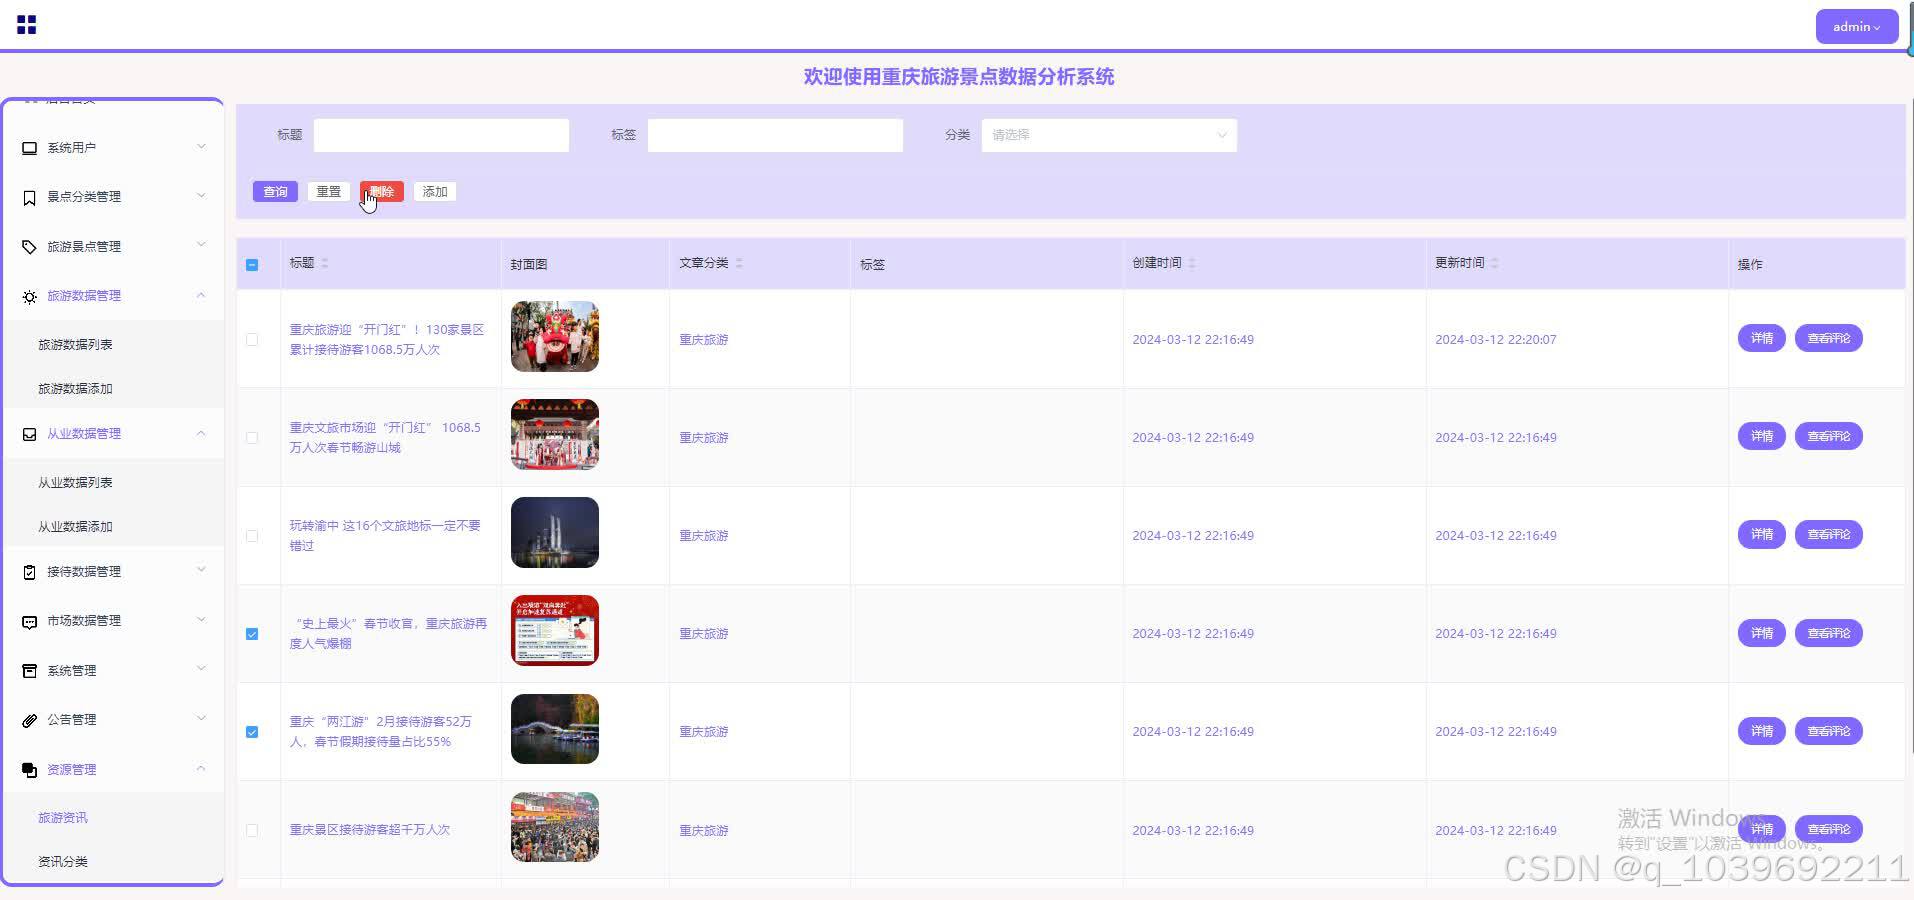Click 重庆旅游 category in 玩转渝中 row
This screenshot has height=900, width=1914.
pos(704,536)
